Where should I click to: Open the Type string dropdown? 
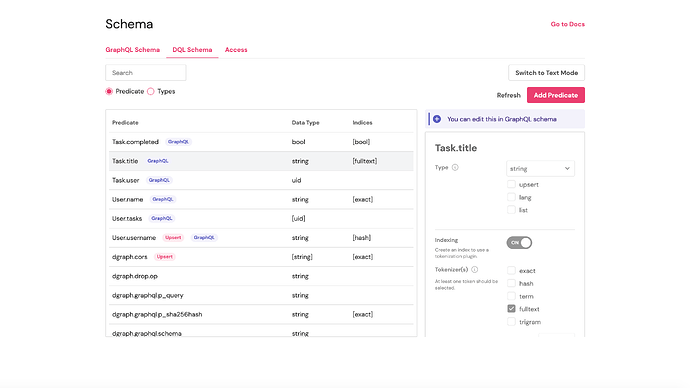coord(540,168)
